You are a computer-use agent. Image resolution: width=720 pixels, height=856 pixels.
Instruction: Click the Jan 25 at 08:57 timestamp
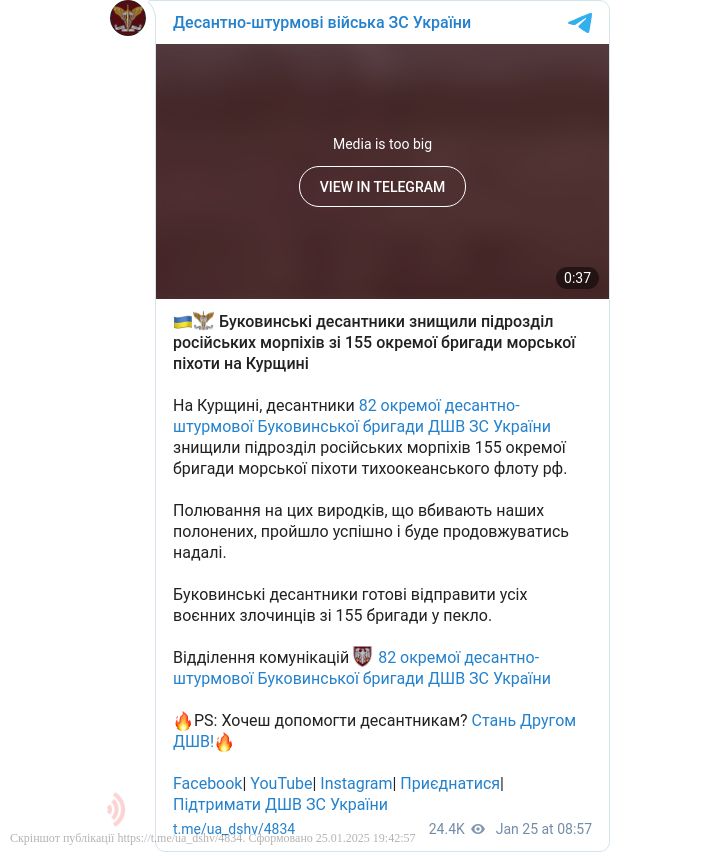(x=544, y=829)
